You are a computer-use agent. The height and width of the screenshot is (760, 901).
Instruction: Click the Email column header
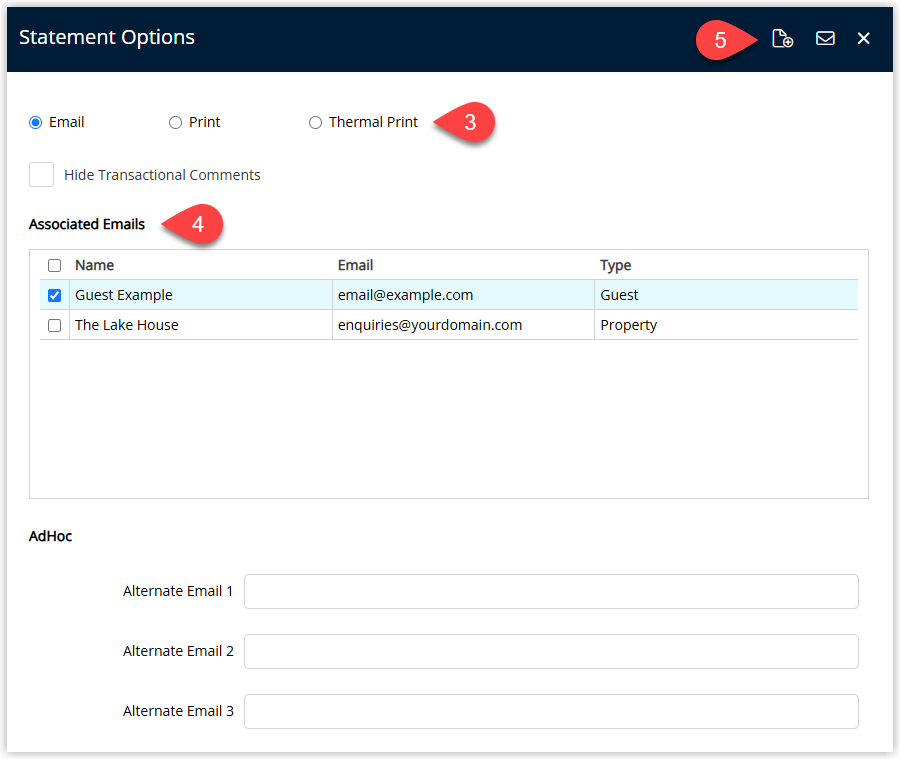pyautogui.click(x=355, y=265)
